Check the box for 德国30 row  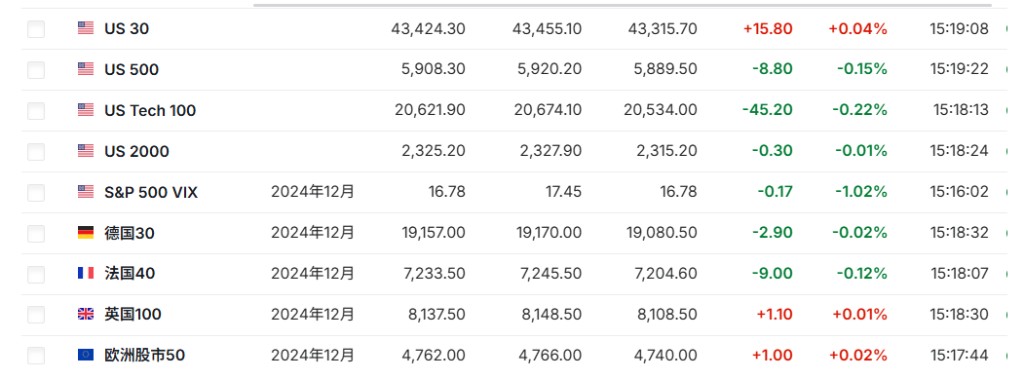(x=36, y=233)
